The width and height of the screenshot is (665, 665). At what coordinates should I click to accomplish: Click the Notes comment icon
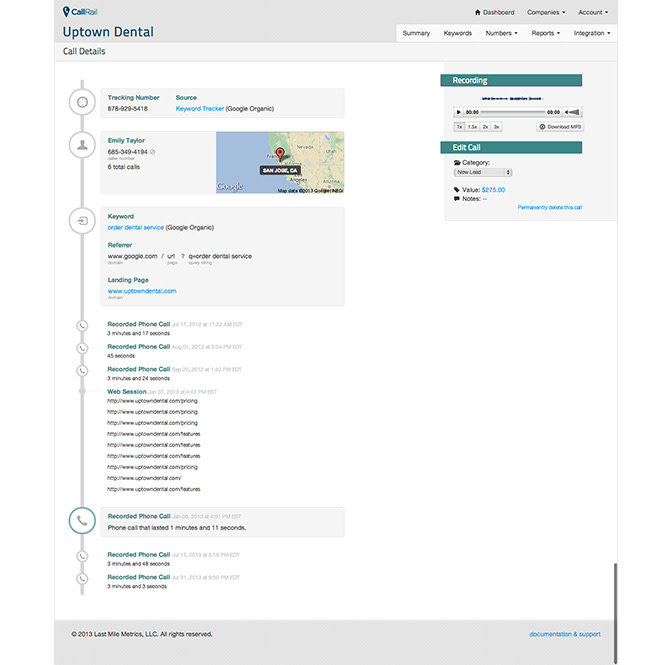457,198
